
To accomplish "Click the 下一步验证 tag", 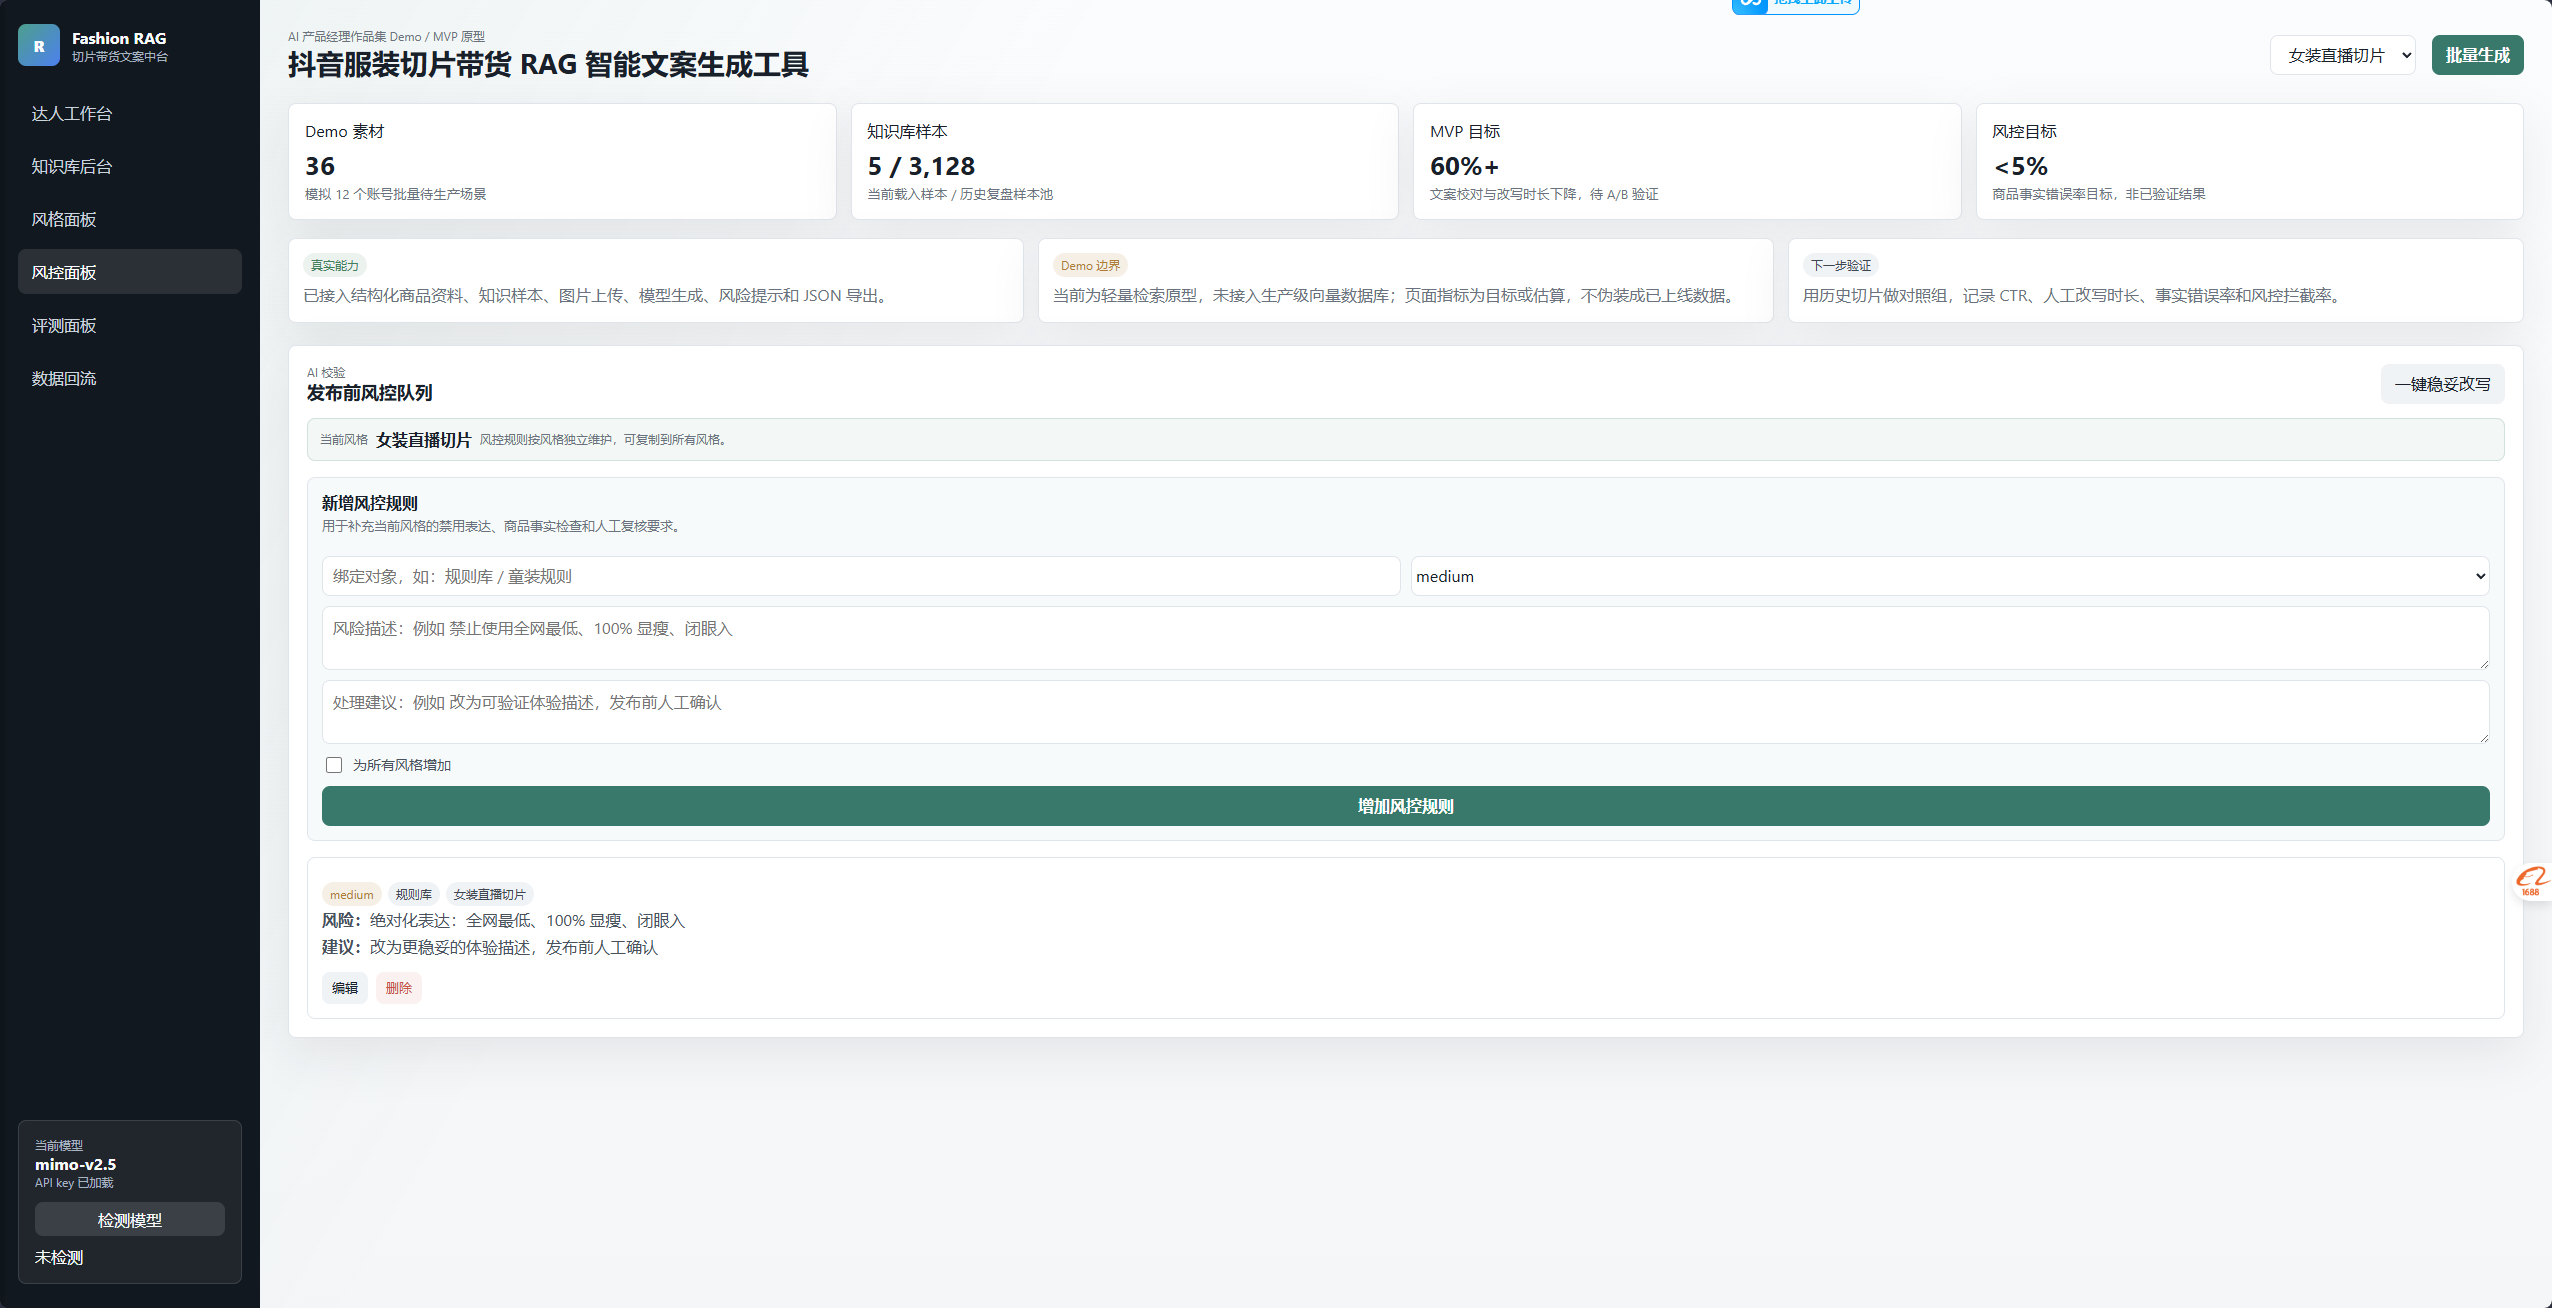I will click(x=1841, y=265).
